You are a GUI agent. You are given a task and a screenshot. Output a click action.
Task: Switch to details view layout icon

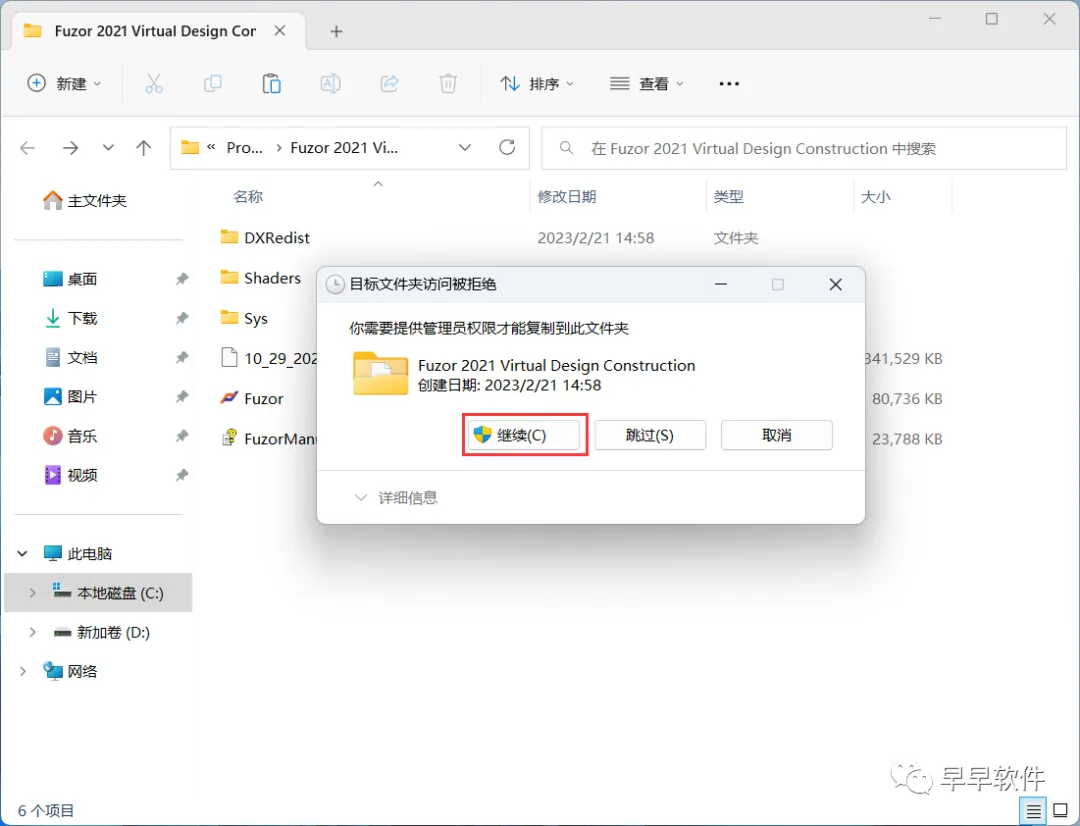tap(1033, 812)
